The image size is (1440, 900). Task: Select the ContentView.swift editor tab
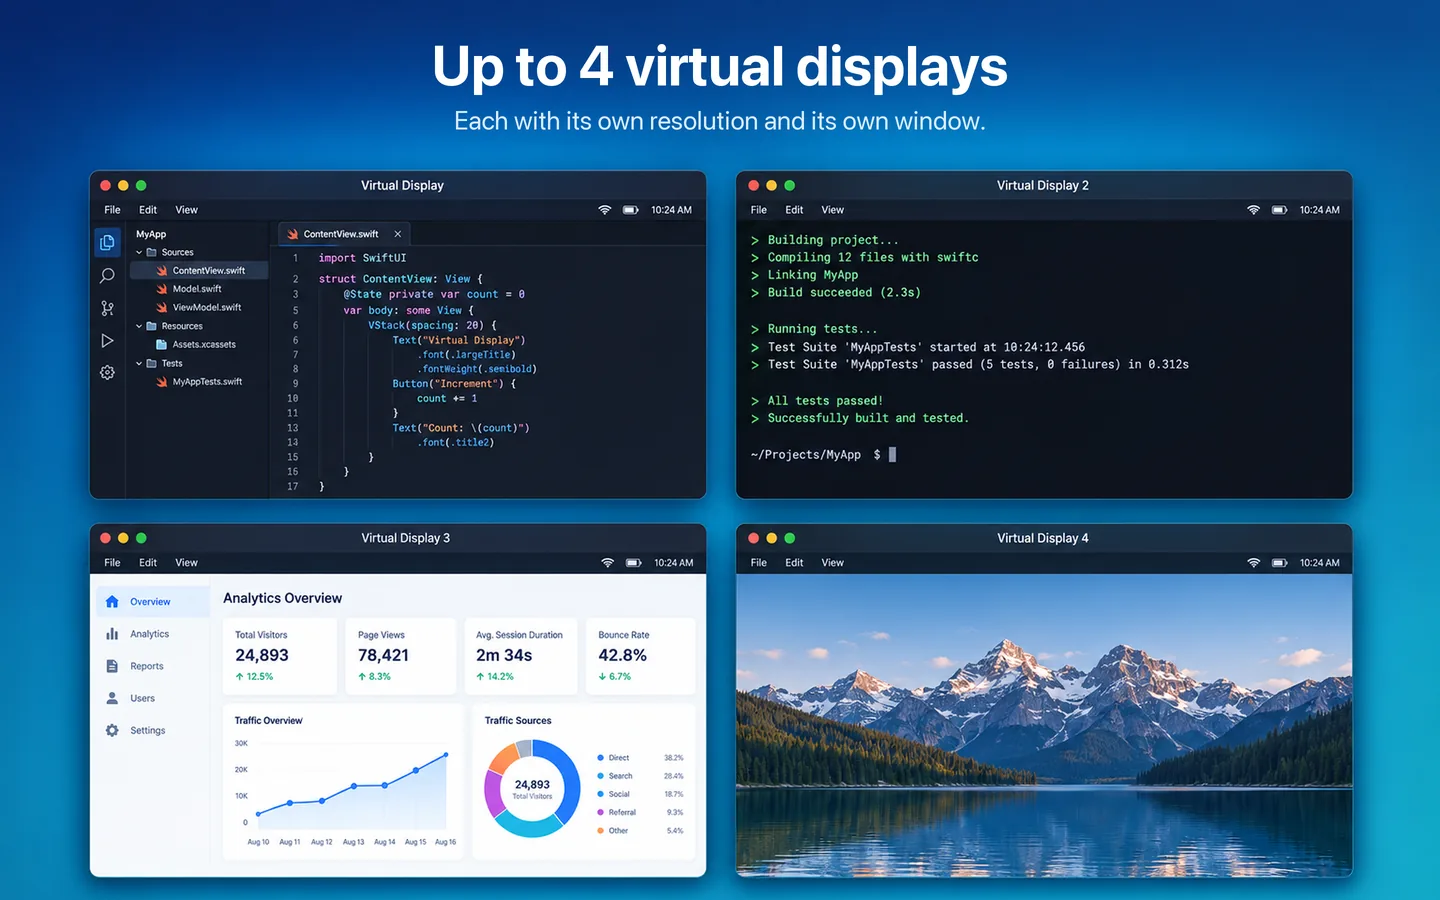pos(344,234)
